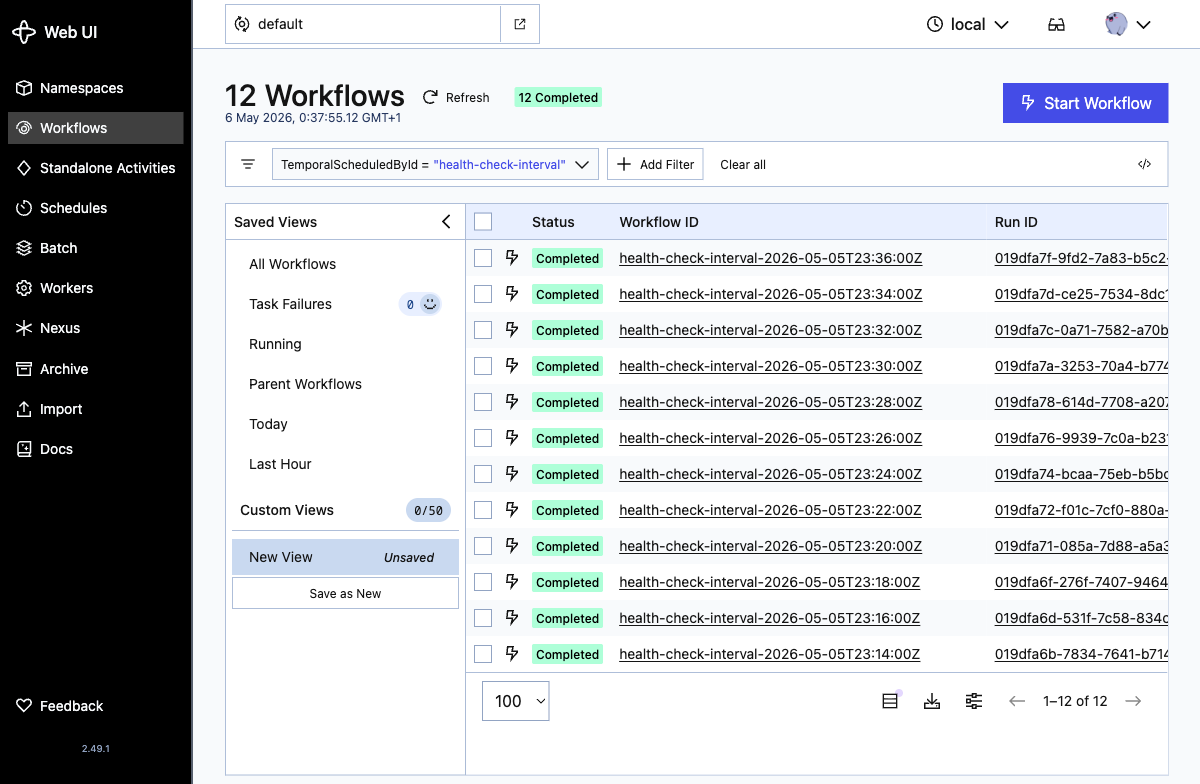Image resolution: width=1200 pixels, height=784 pixels.
Task: Select the Task Failures saved view
Action: click(x=345, y=304)
